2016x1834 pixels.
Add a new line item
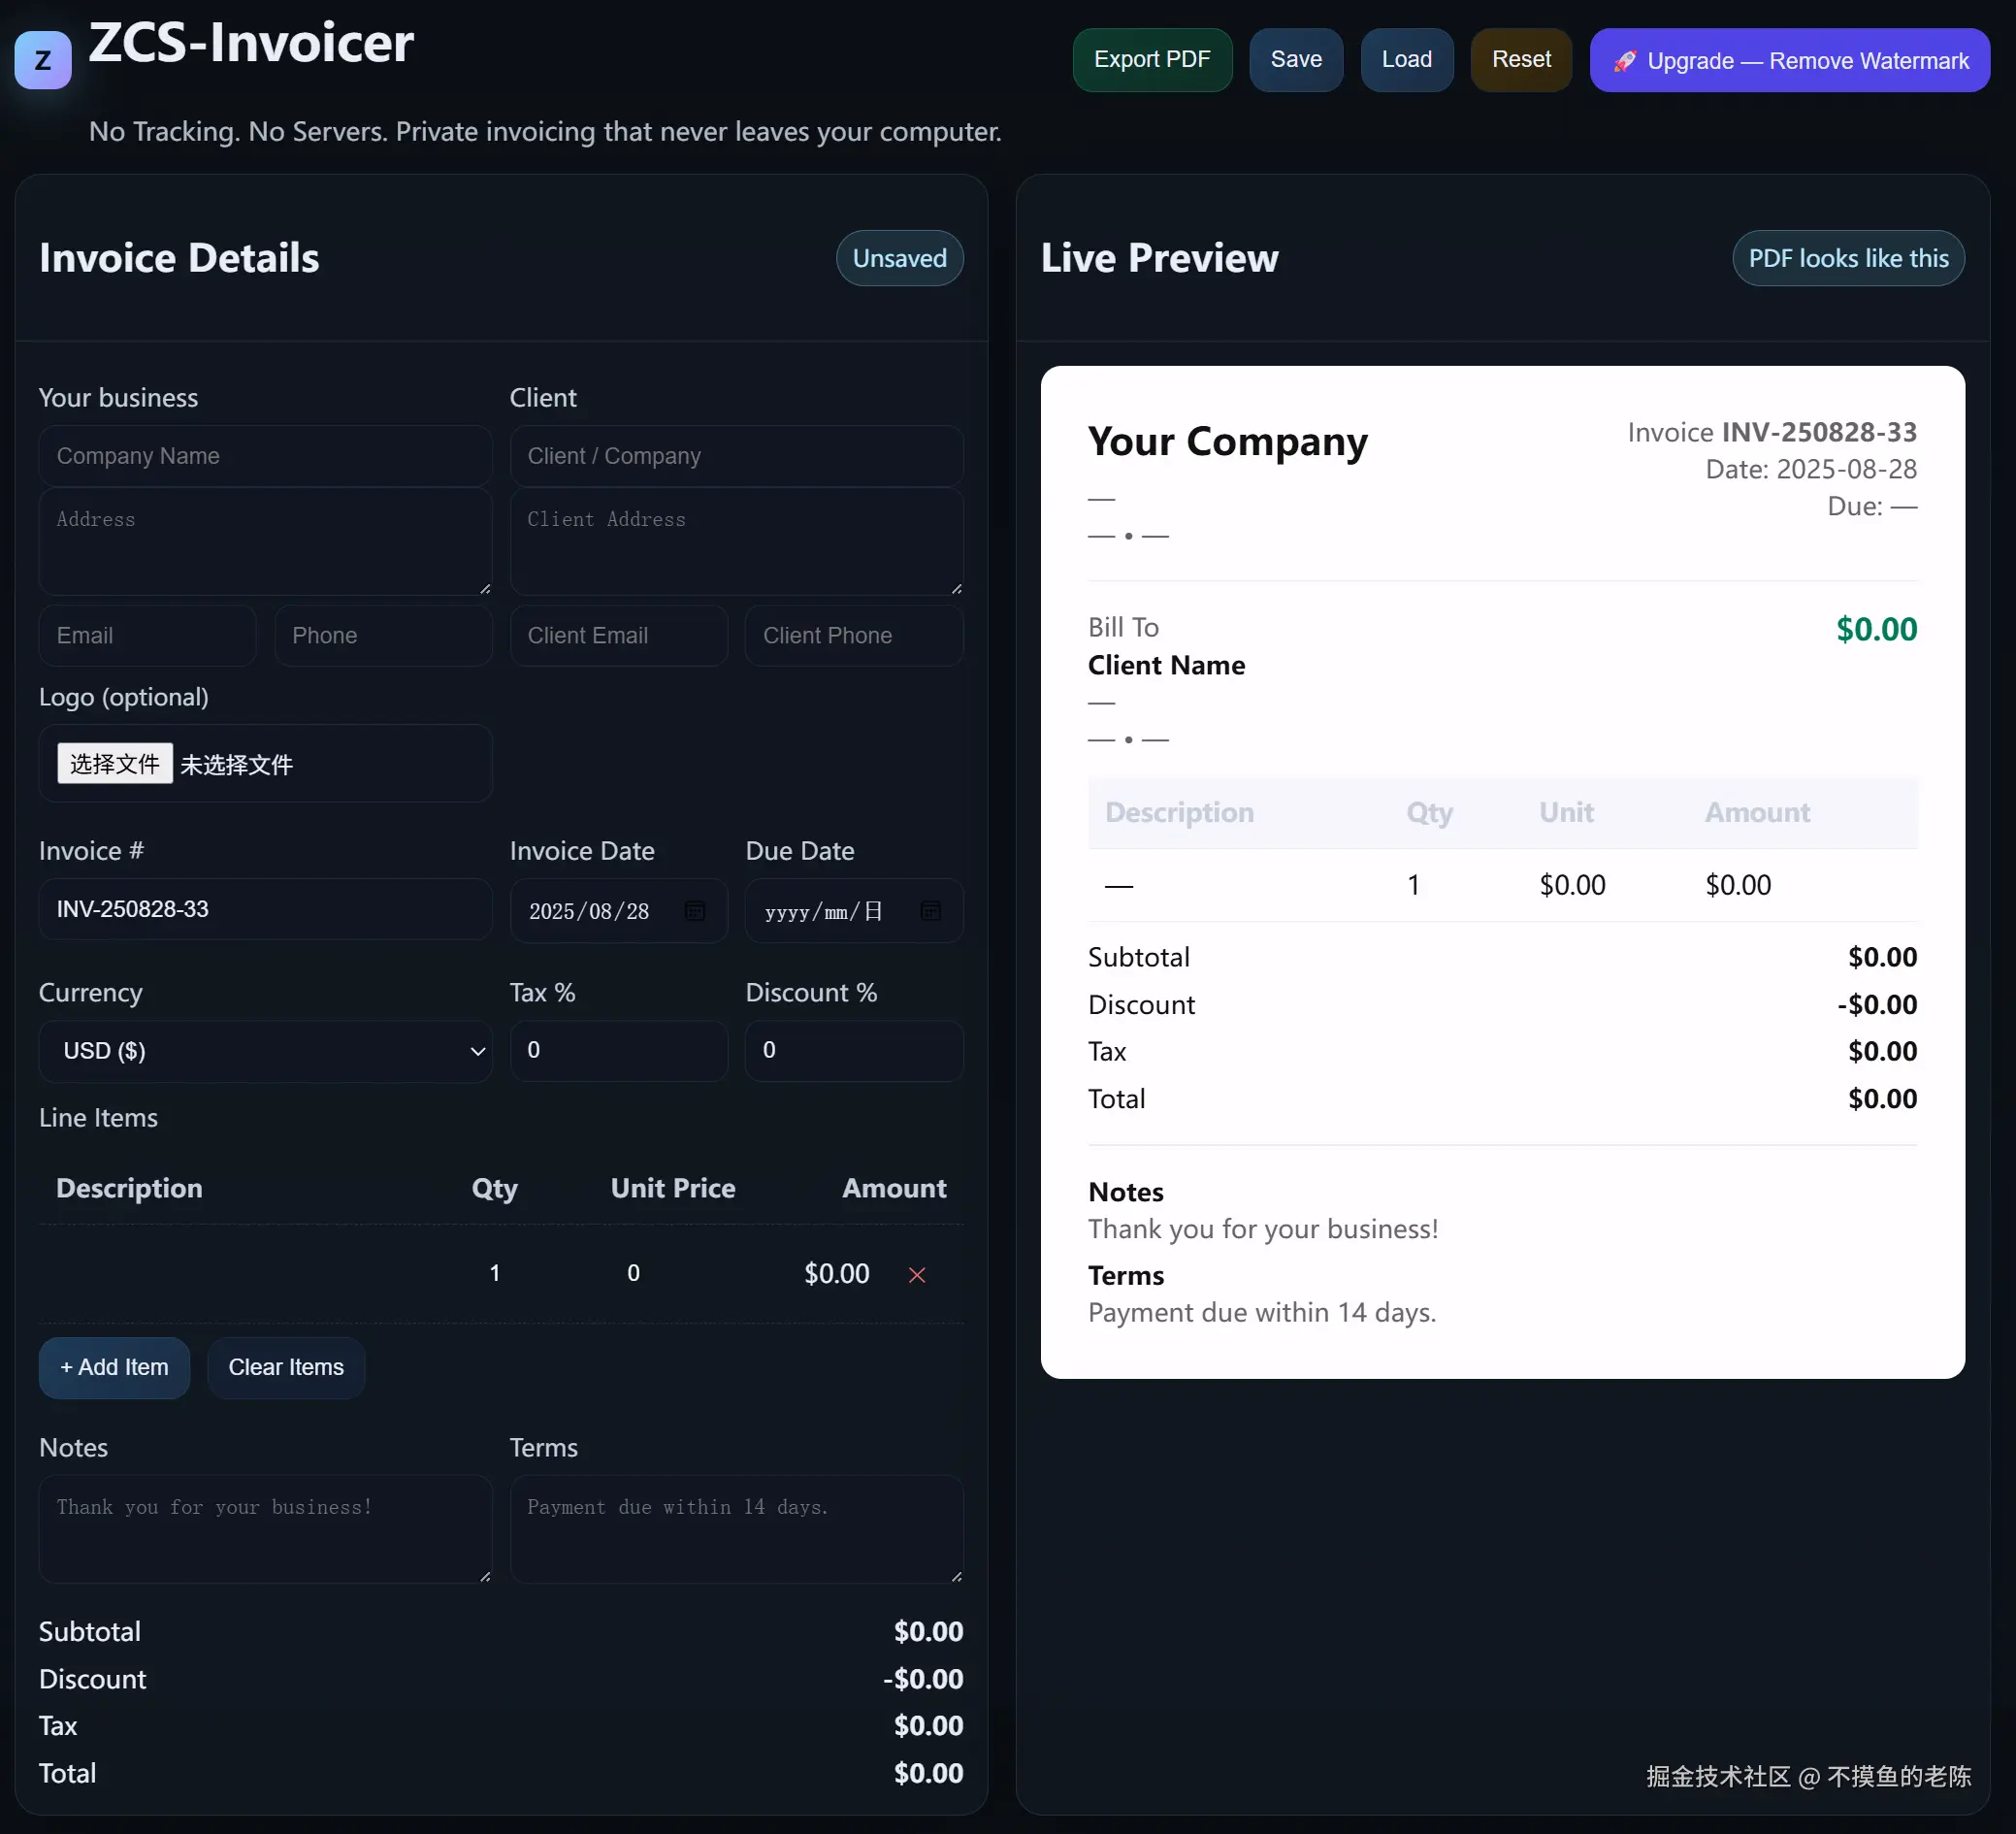click(114, 1367)
